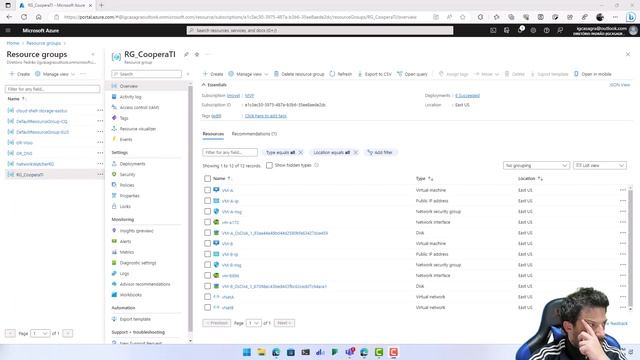Screen dimensions: 640x360
Task: Open portal settings gear icon
Action: pyautogui.click(x=533, y=30)
